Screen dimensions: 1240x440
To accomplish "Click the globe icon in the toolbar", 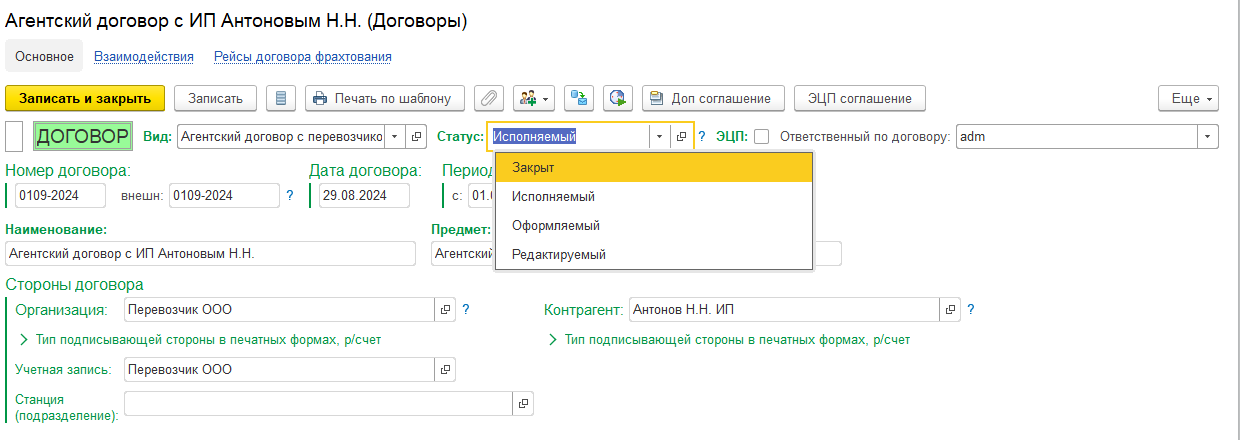I will pos(618,98).
